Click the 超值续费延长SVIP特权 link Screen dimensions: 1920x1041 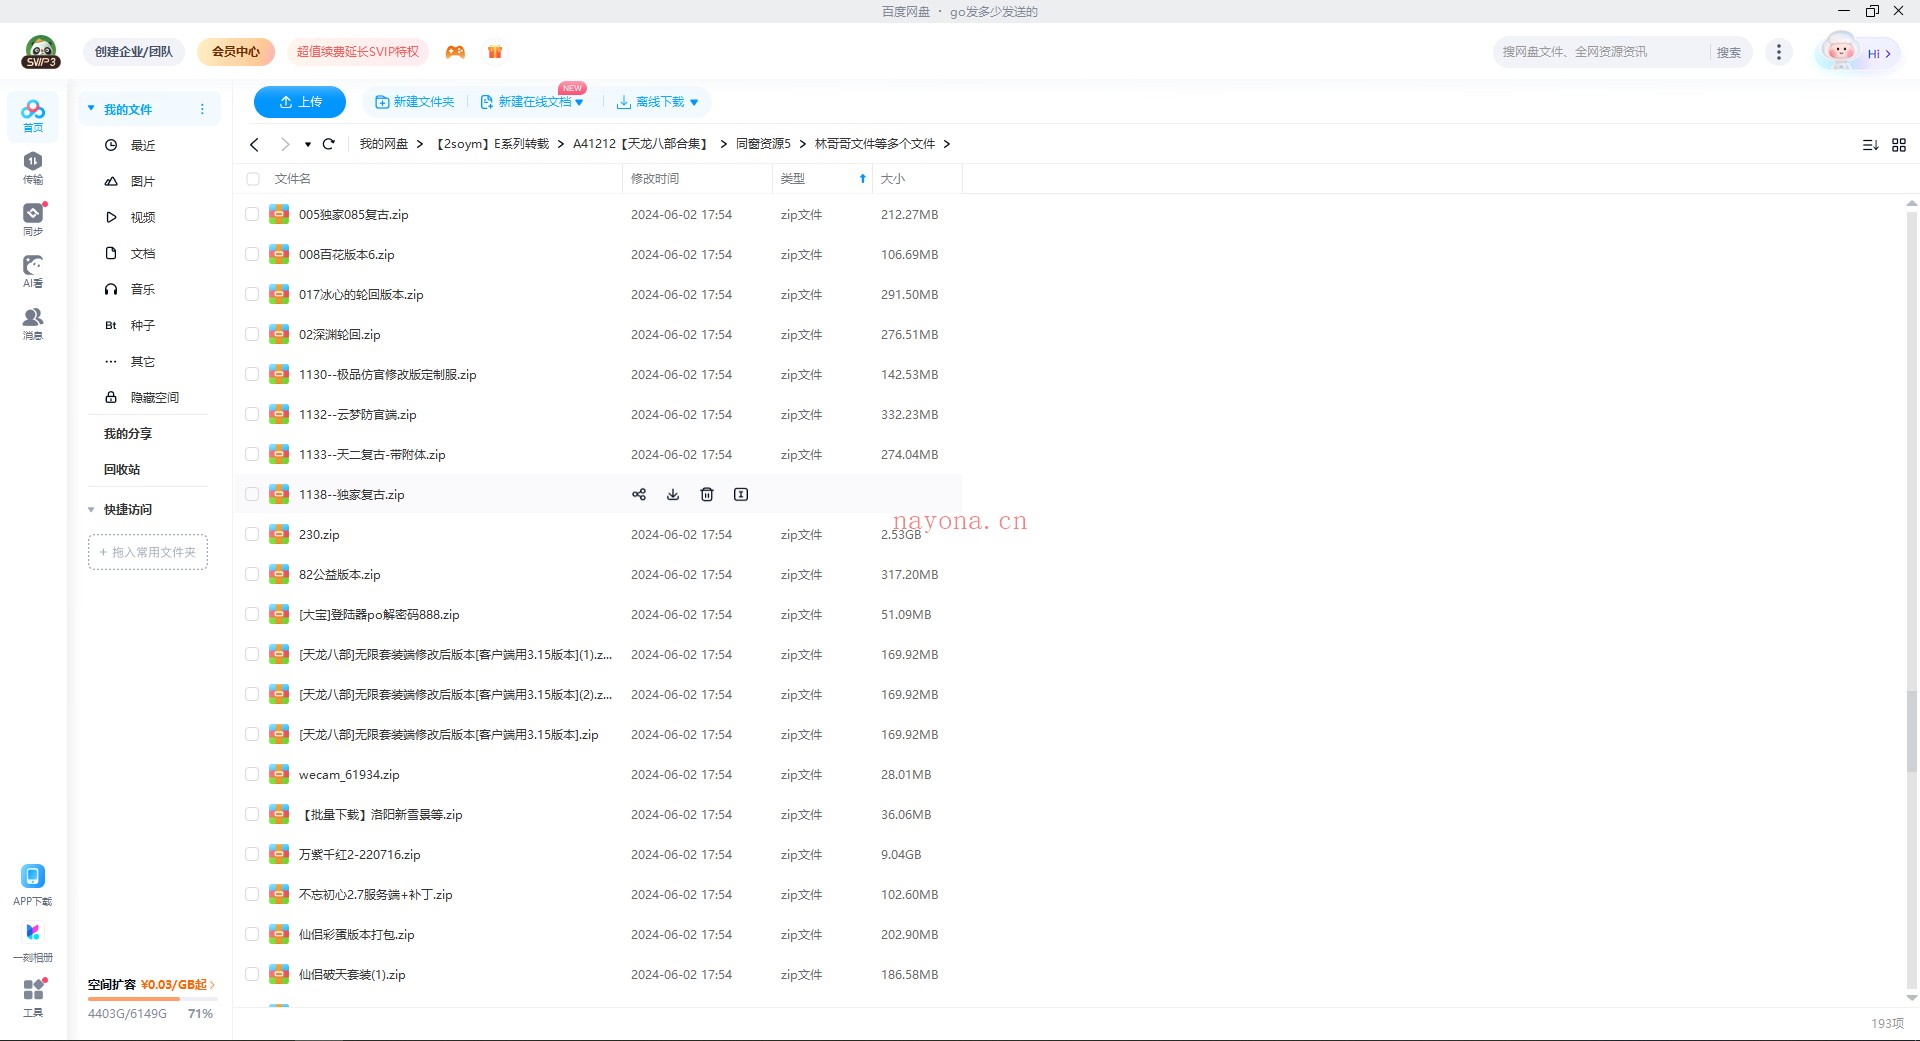click(358, 52)
